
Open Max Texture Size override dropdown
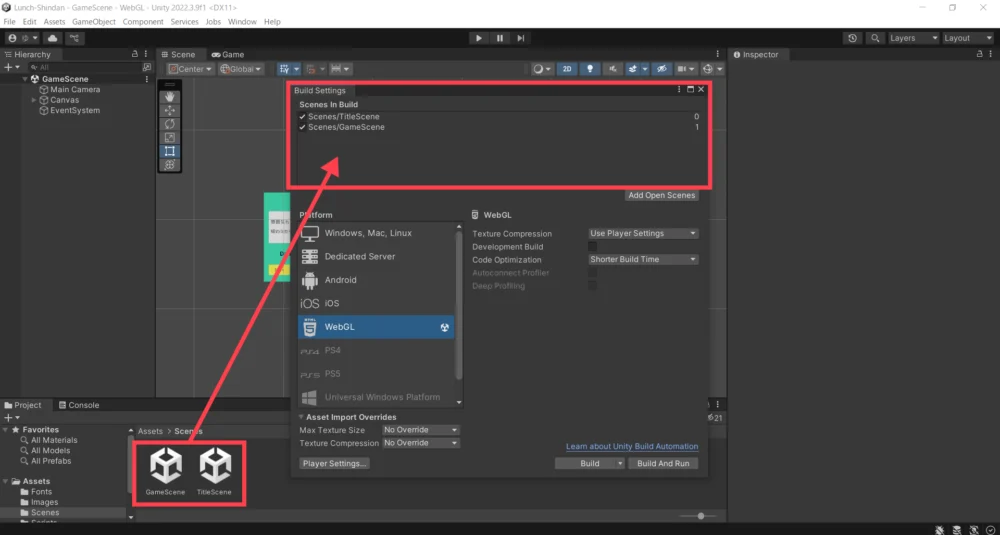pyautogui.click(x=420, y=430)
